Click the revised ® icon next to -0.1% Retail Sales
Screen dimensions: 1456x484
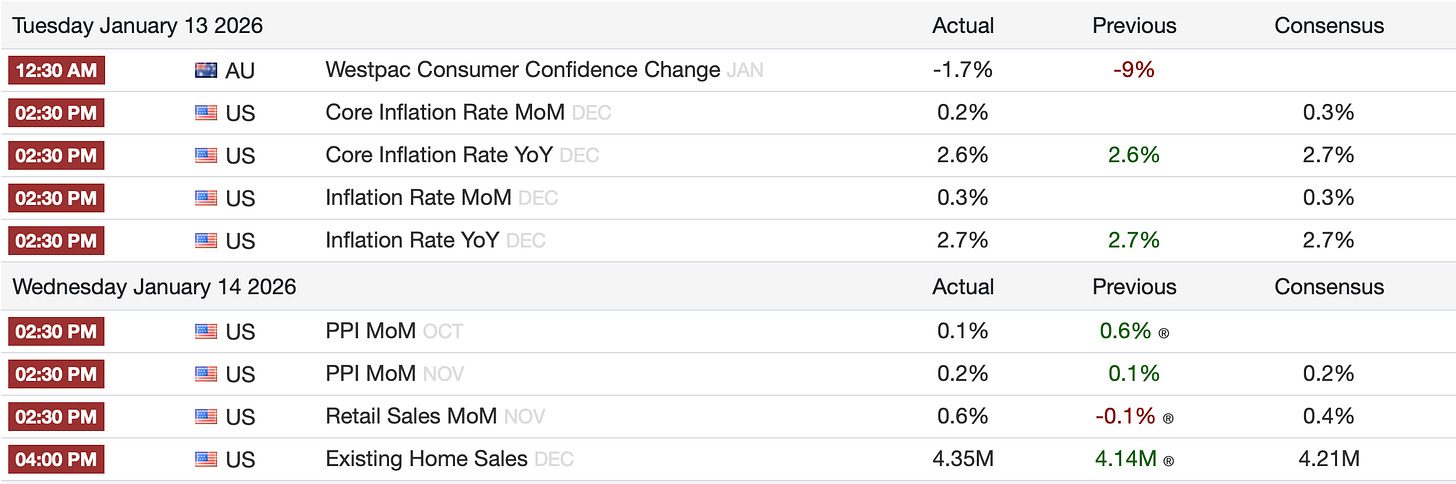[x=1168, y=419]
